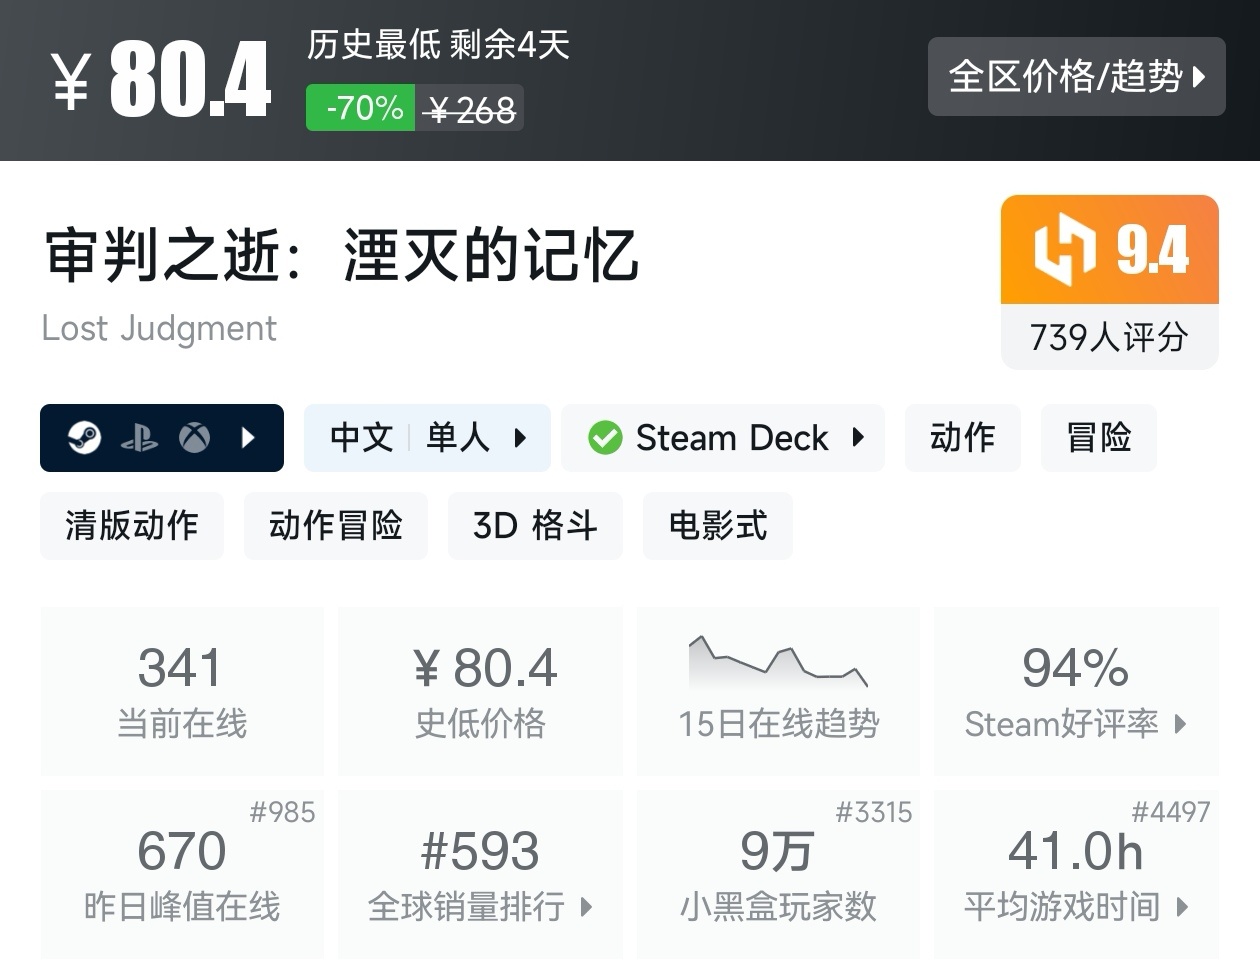Select the 动作 genre tag
The image size is (1260, 977).
962,437
